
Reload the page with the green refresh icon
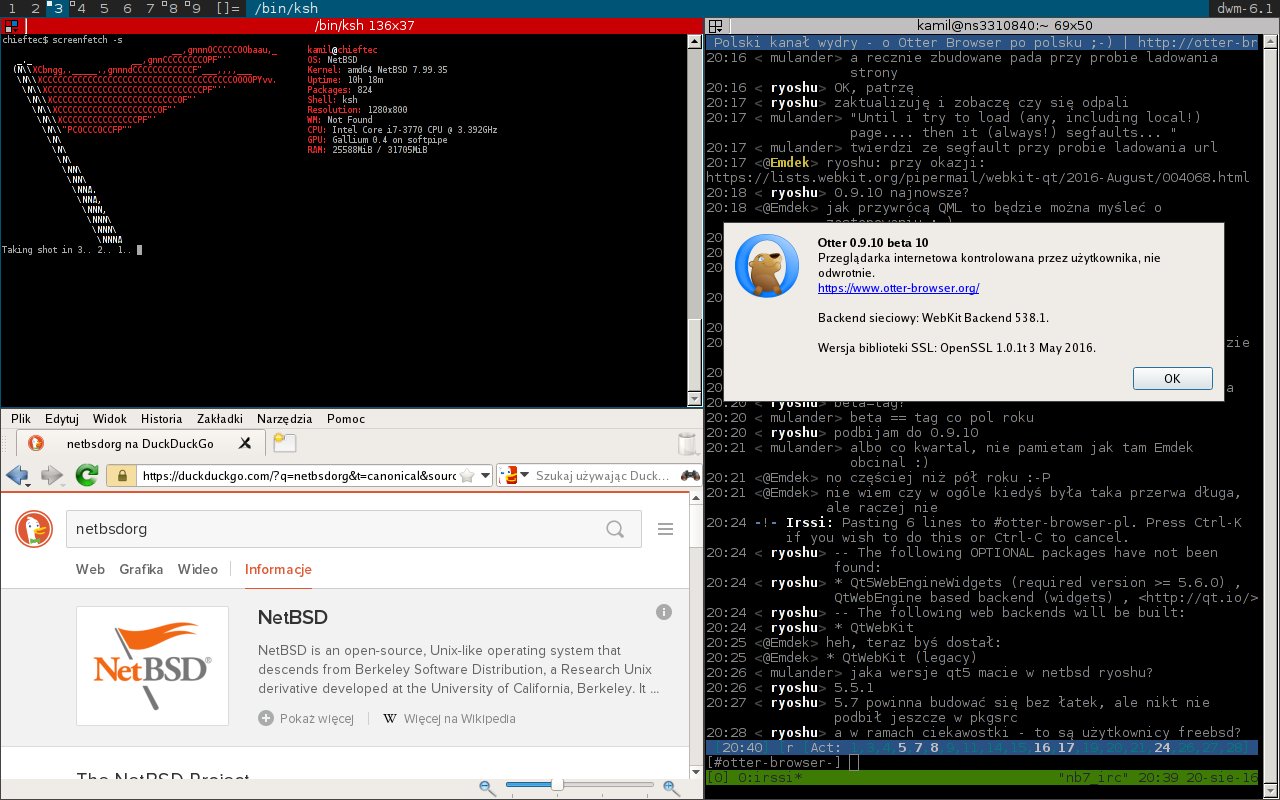87,475
